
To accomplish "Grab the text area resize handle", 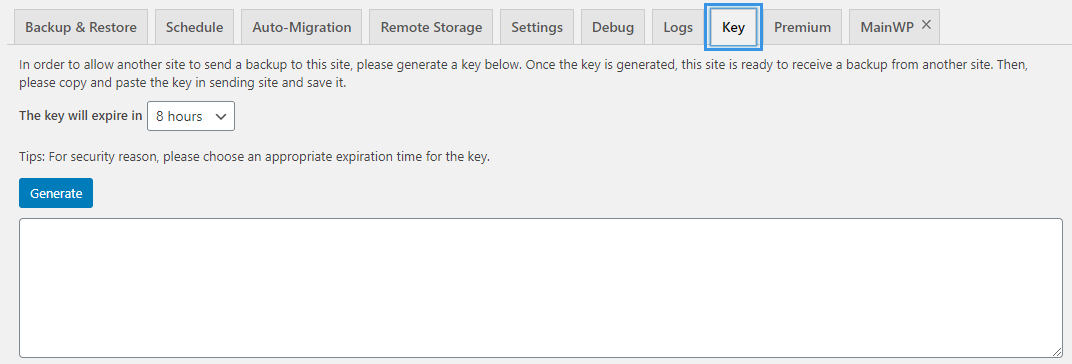I will (x=1057, y=351).
